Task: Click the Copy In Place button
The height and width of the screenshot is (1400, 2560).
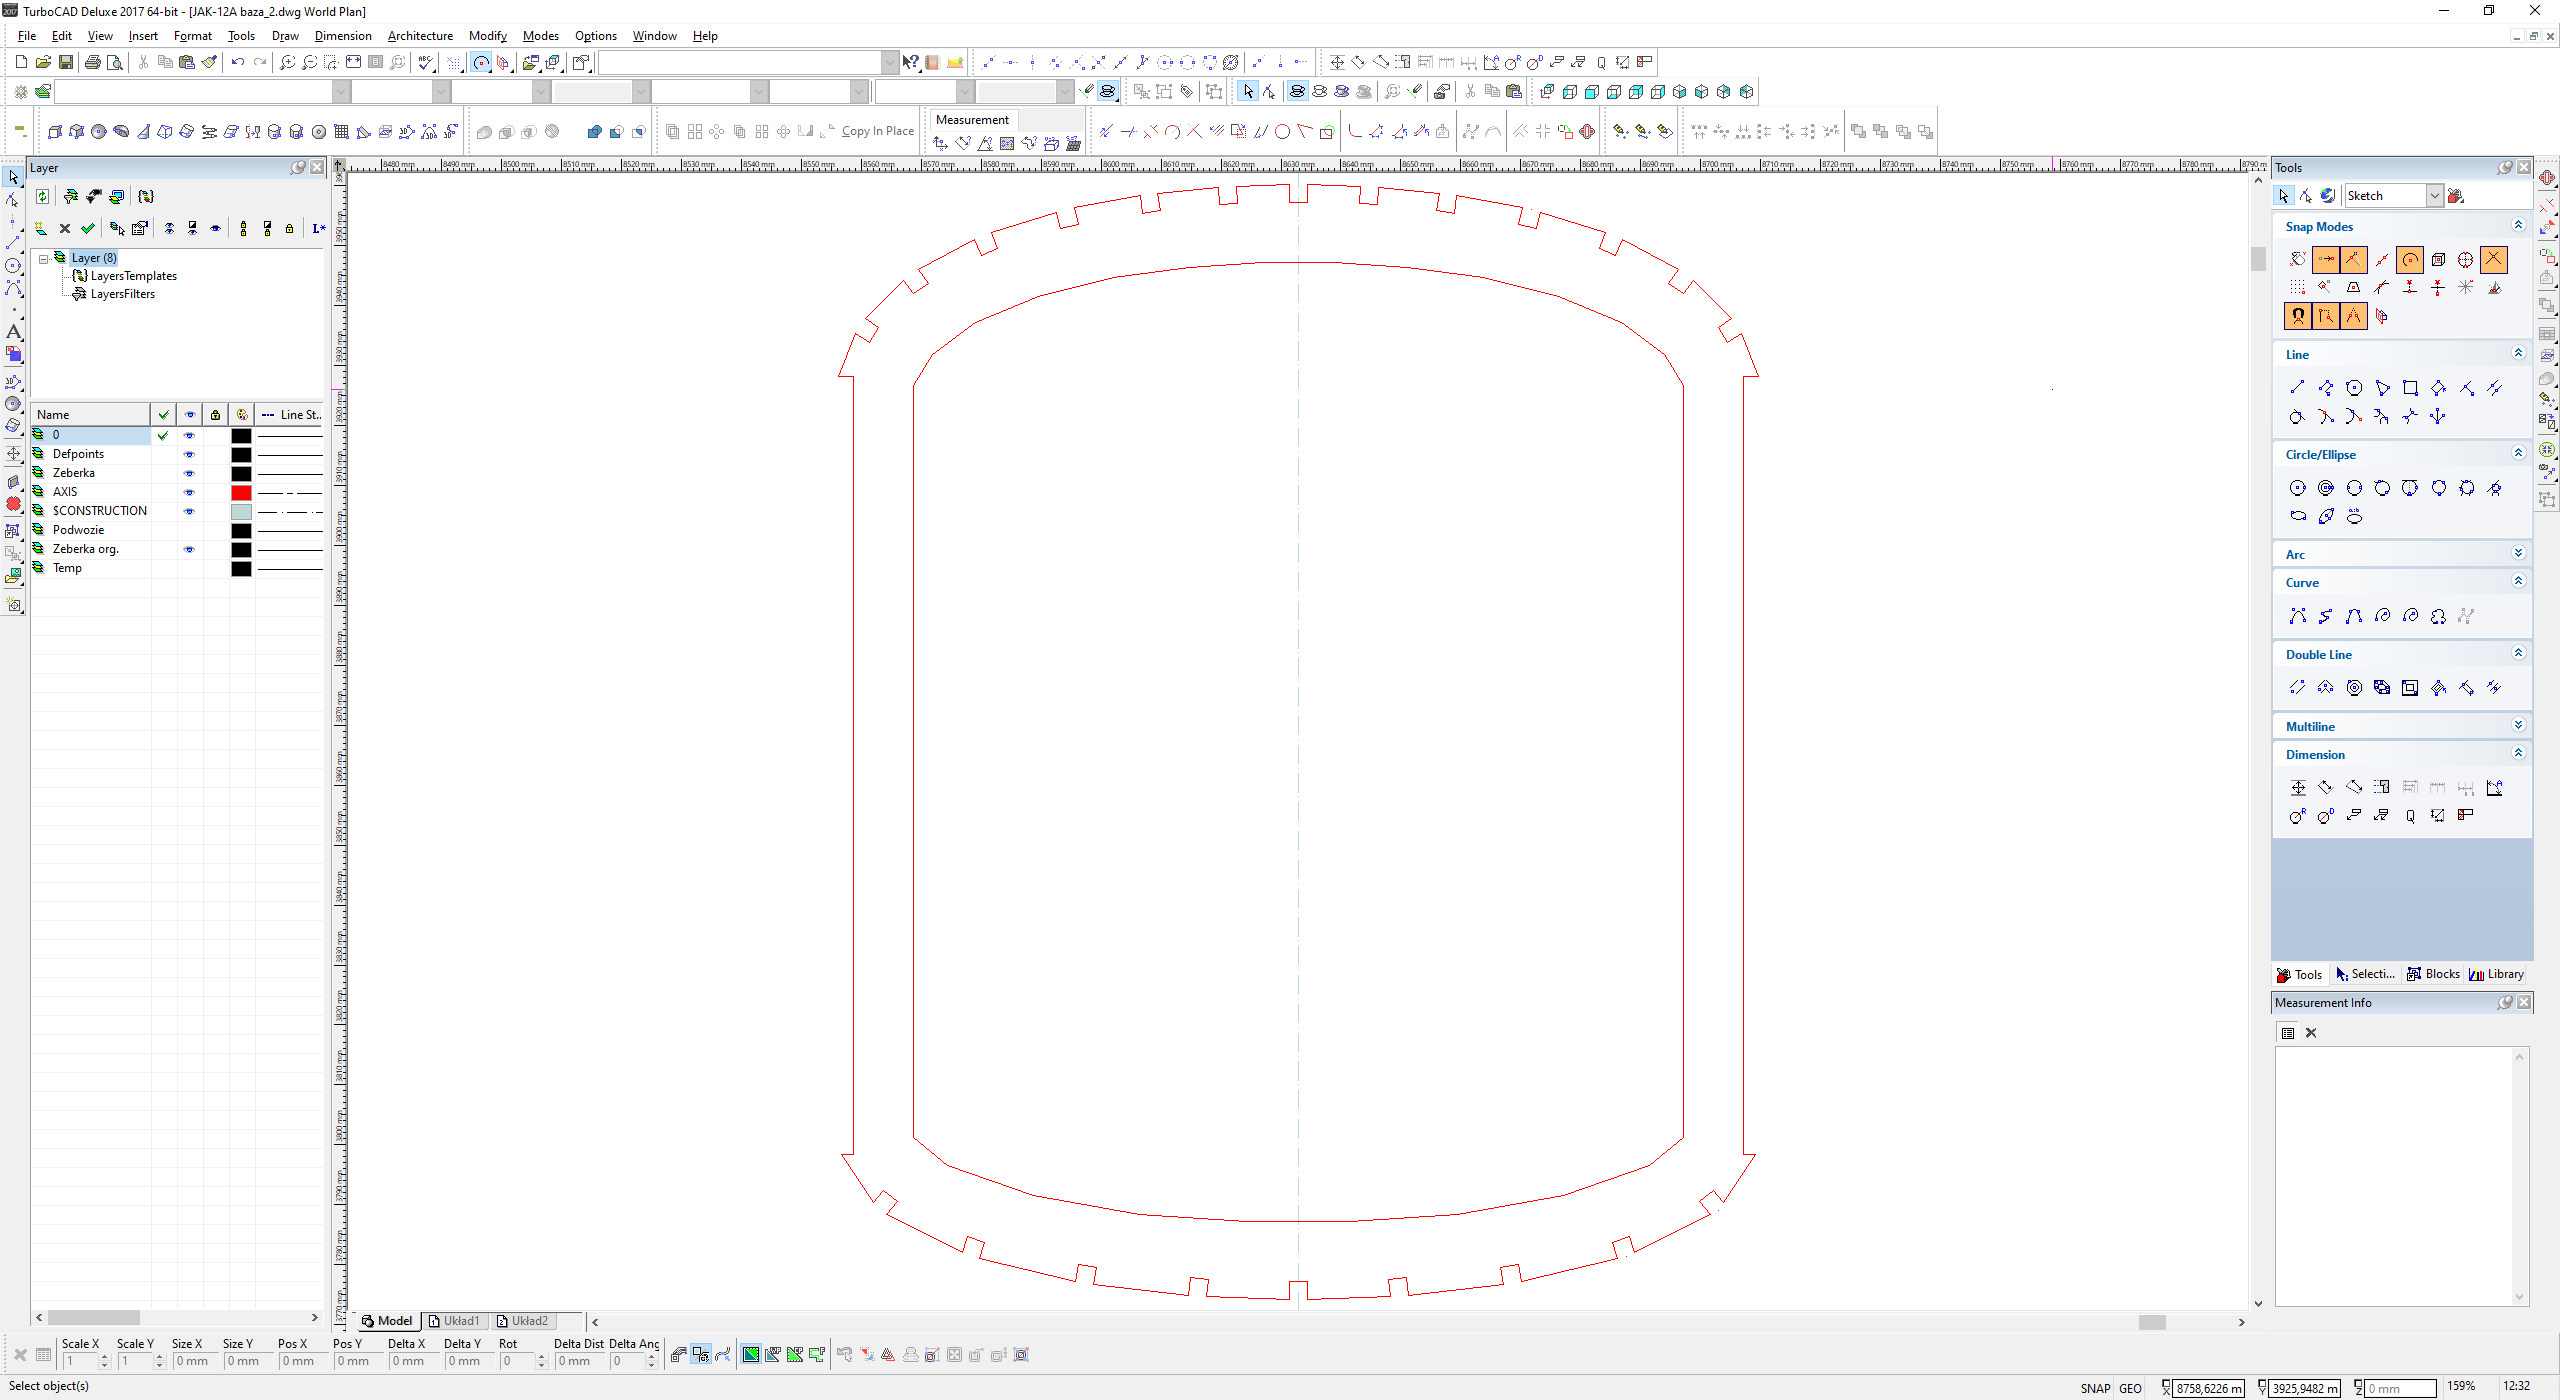Action: click(877, 131)
